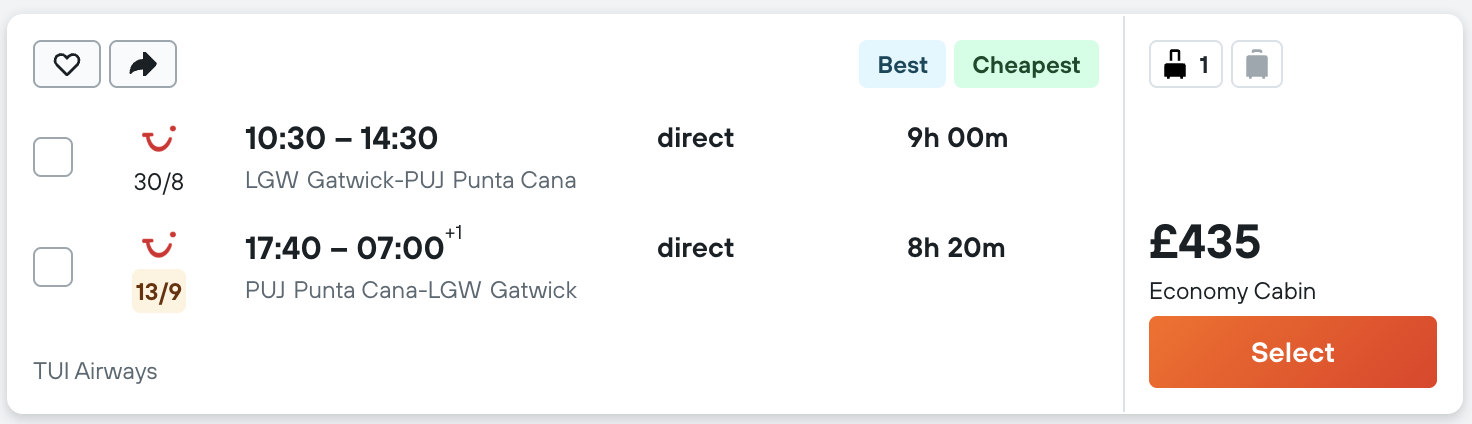The width and height of the screenshot is (1472, 424).
Task: Click TUI logo on return flight
Action: (x=159, y=246)
